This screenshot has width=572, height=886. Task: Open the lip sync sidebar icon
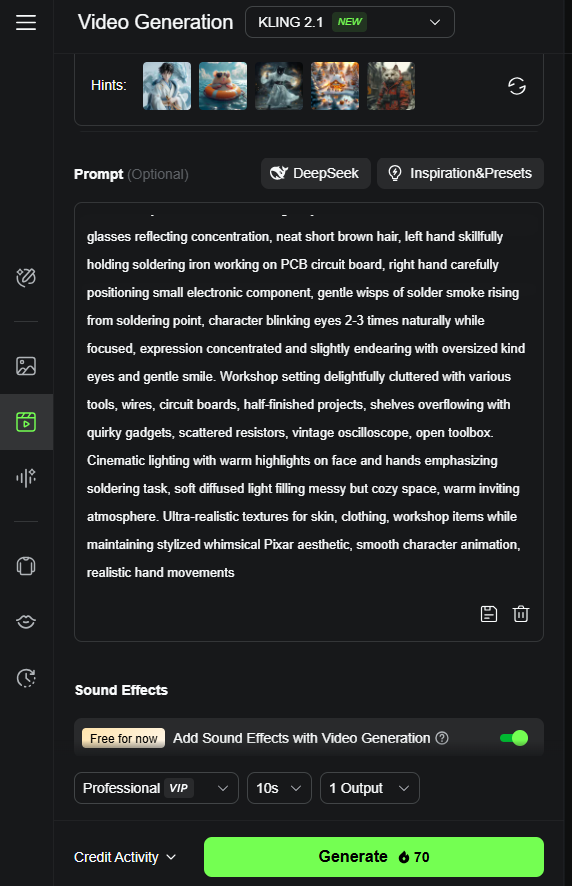click(26, 622)
